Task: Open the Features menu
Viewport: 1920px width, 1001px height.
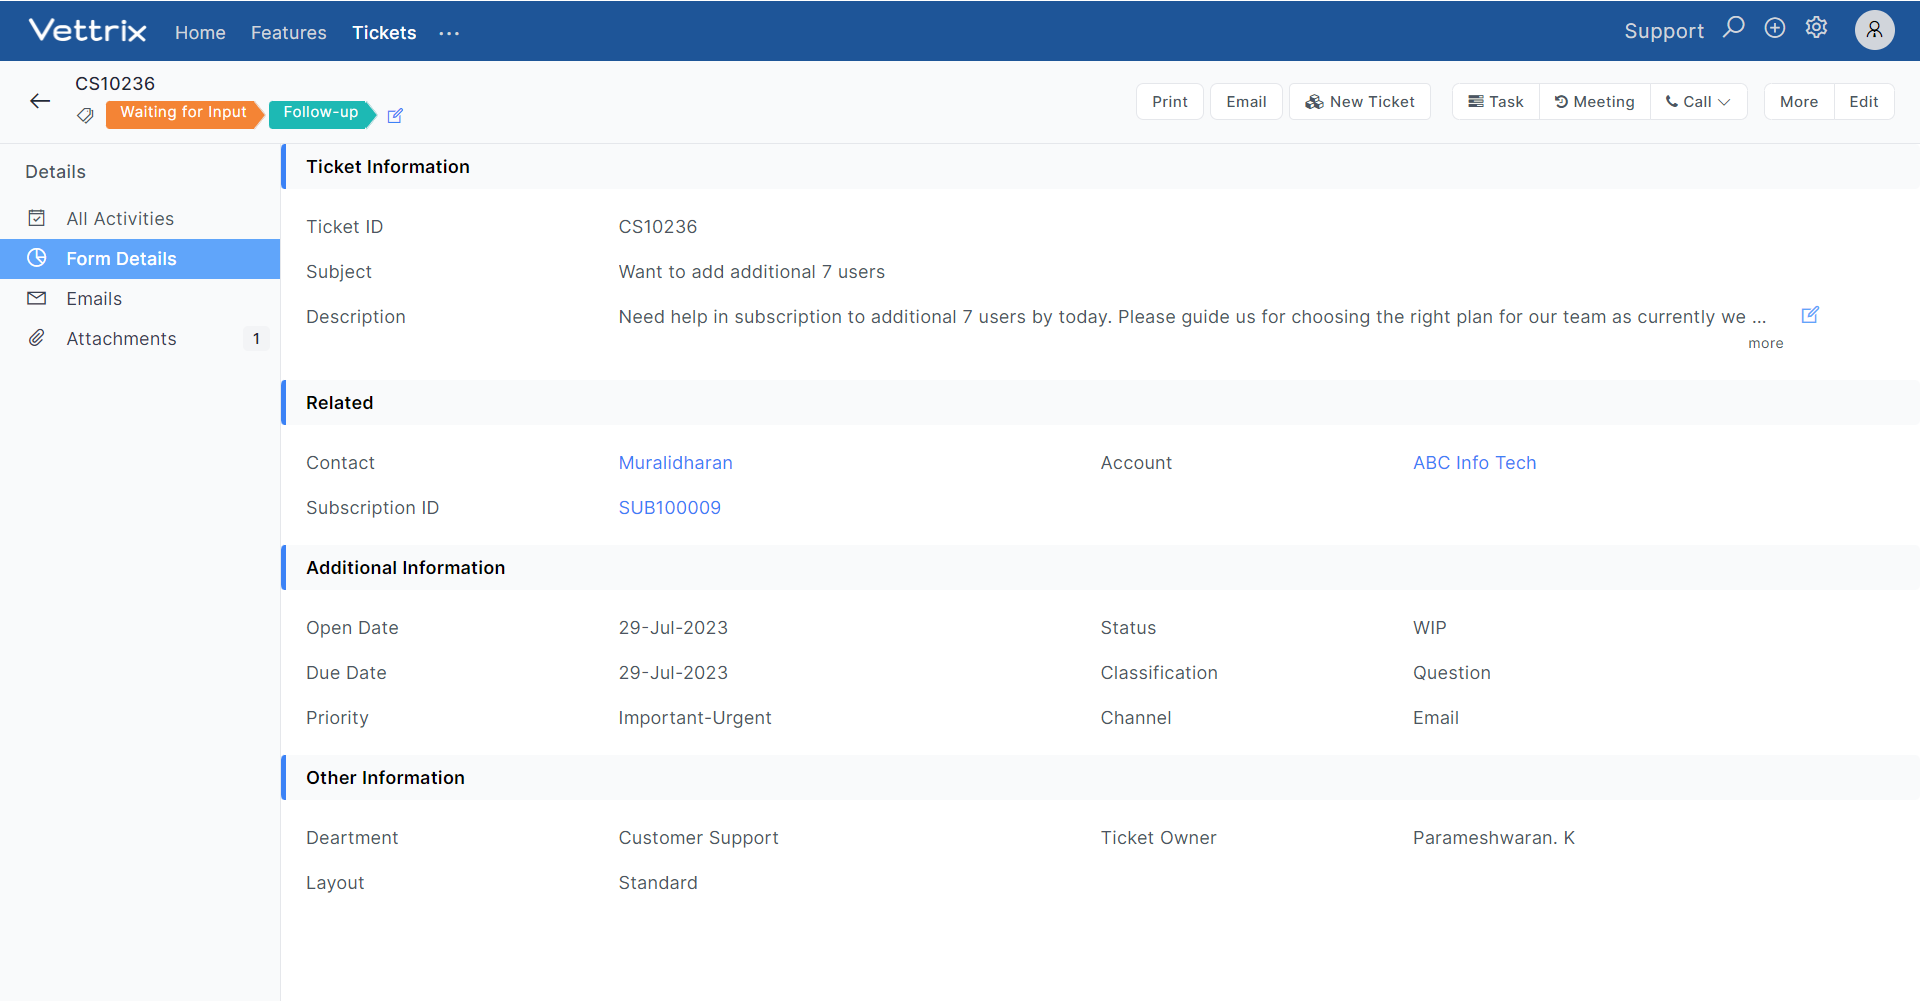Action: [288, 33]
